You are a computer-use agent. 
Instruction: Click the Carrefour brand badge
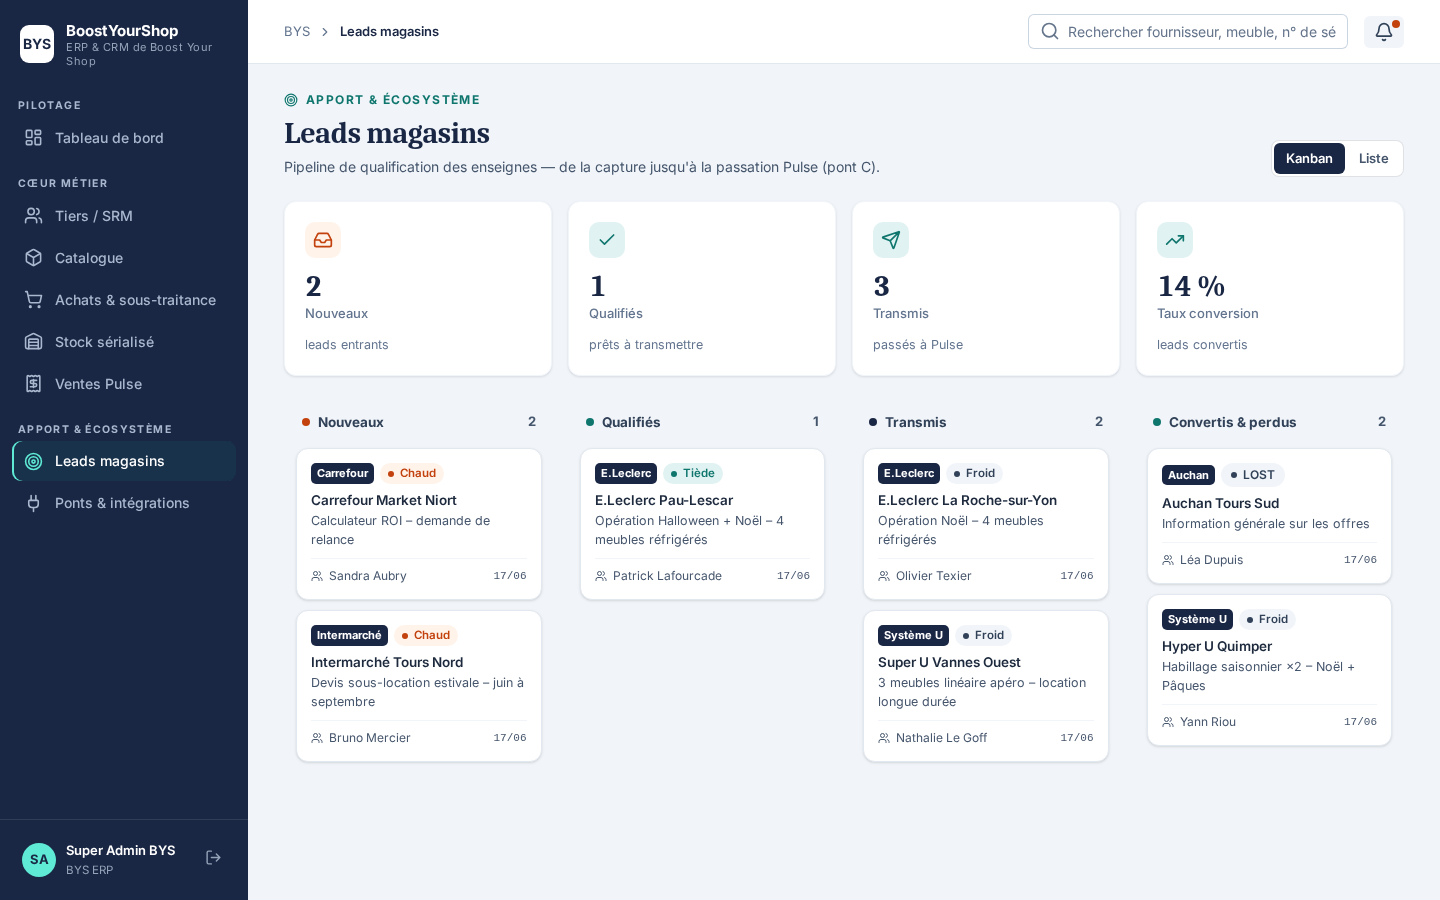pyautogui.click(x=342, y=473)
